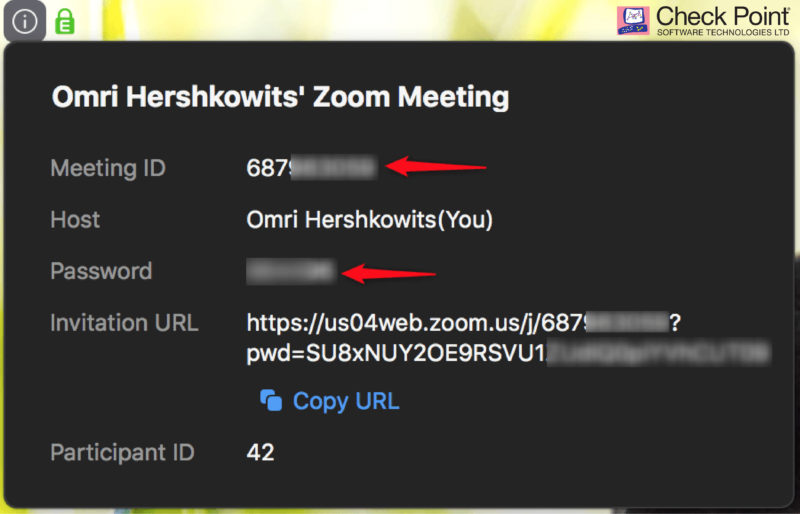Click the blurred Meeting ID number
The image size is (800, 514).
coord(311,168)
